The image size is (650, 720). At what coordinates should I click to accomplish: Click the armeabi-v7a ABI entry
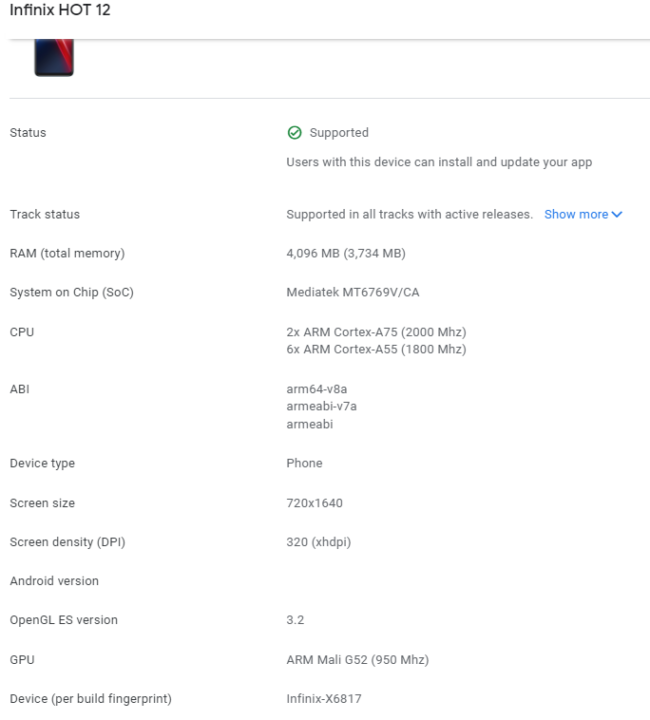click(x=322, y=406)
